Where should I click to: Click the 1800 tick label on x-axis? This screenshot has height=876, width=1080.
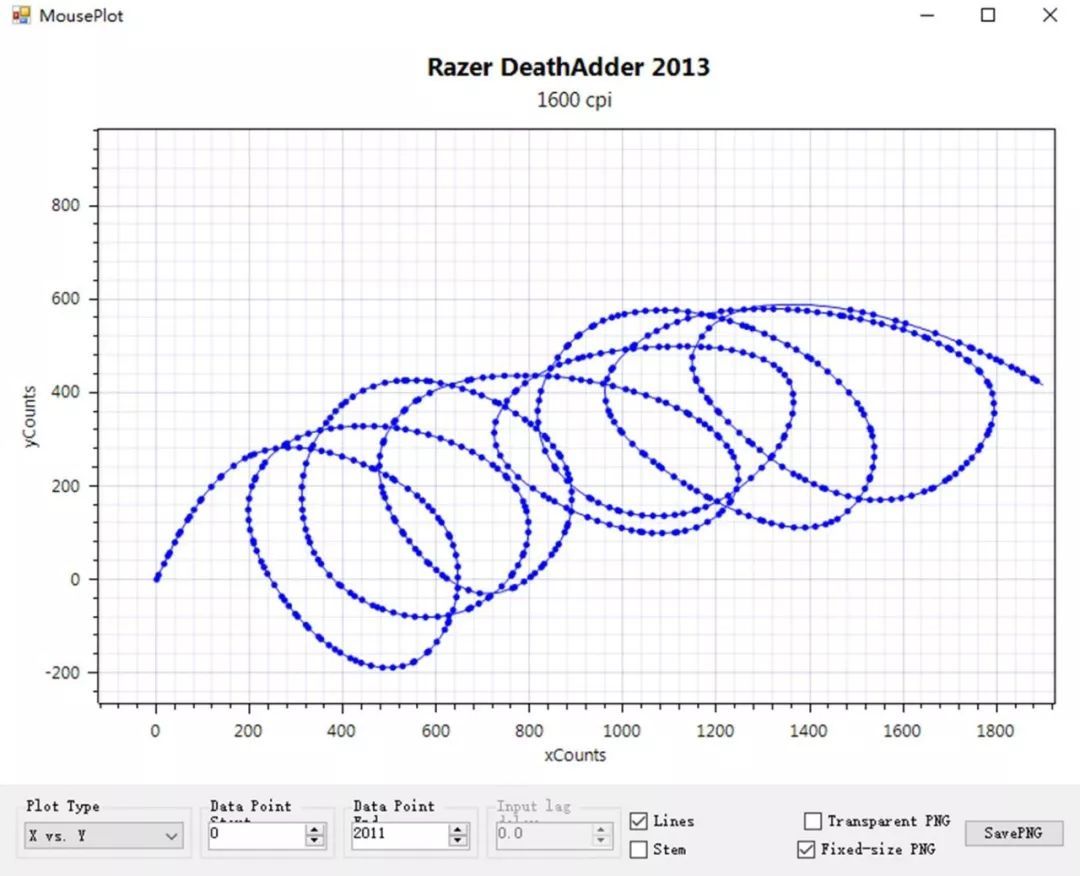pyautogui.click(x=995, y=731)
